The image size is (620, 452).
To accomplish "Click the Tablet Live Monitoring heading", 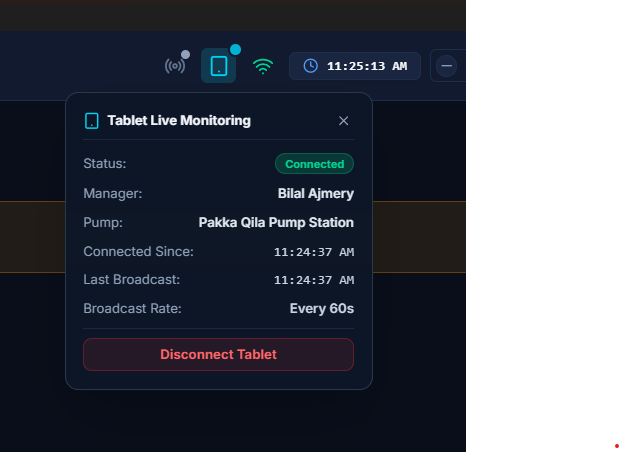I will (179, 121).
